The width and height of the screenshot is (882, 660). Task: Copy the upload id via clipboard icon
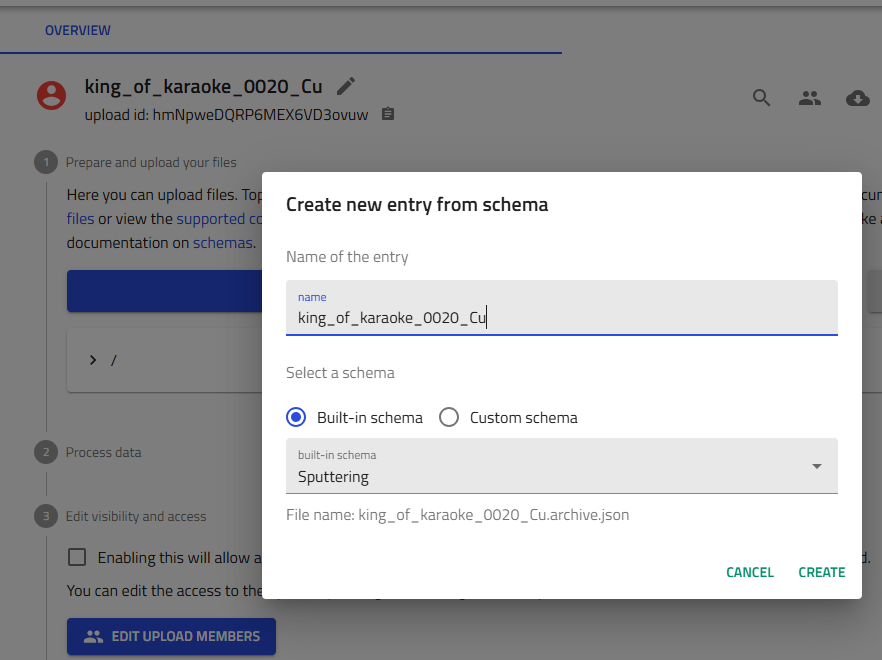(x=387, y=114)
